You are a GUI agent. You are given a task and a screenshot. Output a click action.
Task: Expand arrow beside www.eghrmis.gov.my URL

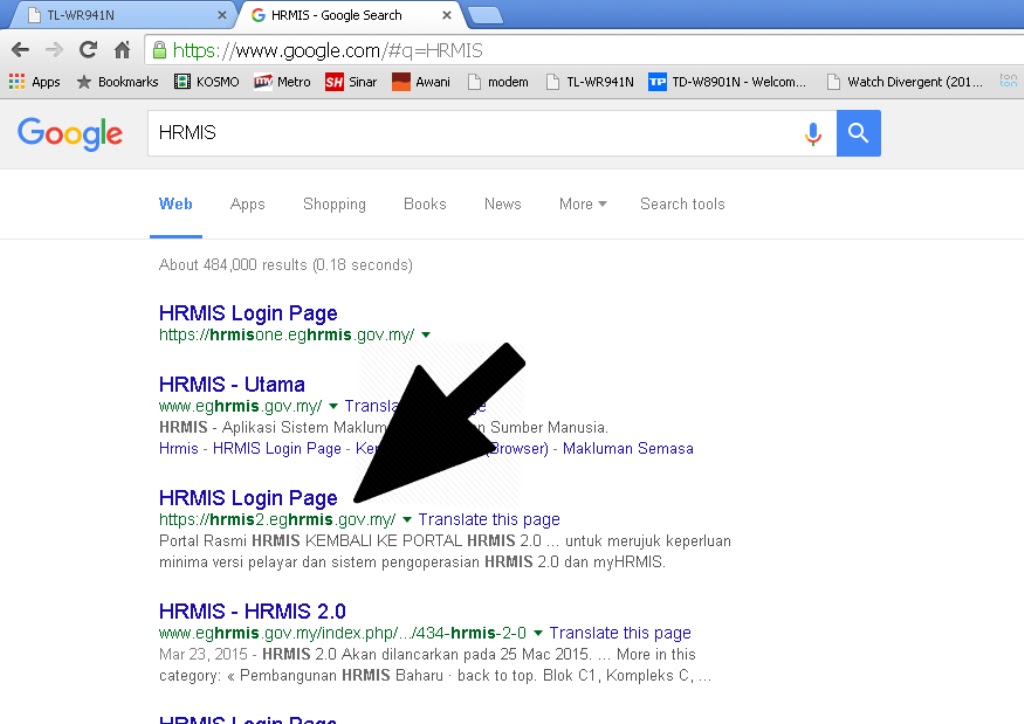coord(333,406)
